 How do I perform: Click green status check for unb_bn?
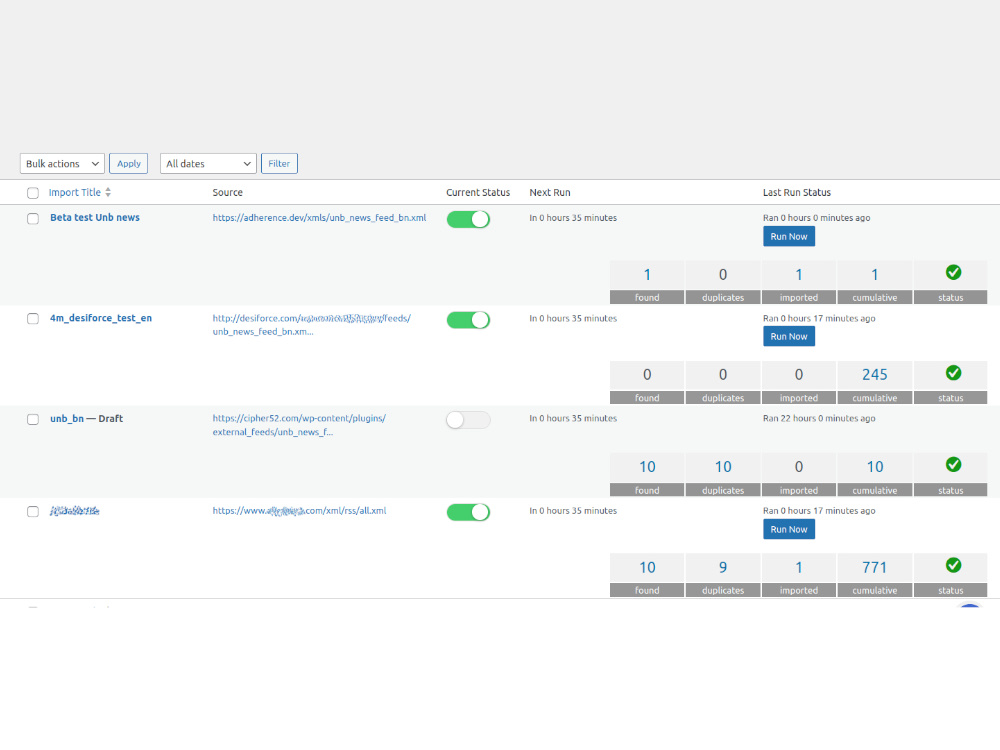pos(953,464)
